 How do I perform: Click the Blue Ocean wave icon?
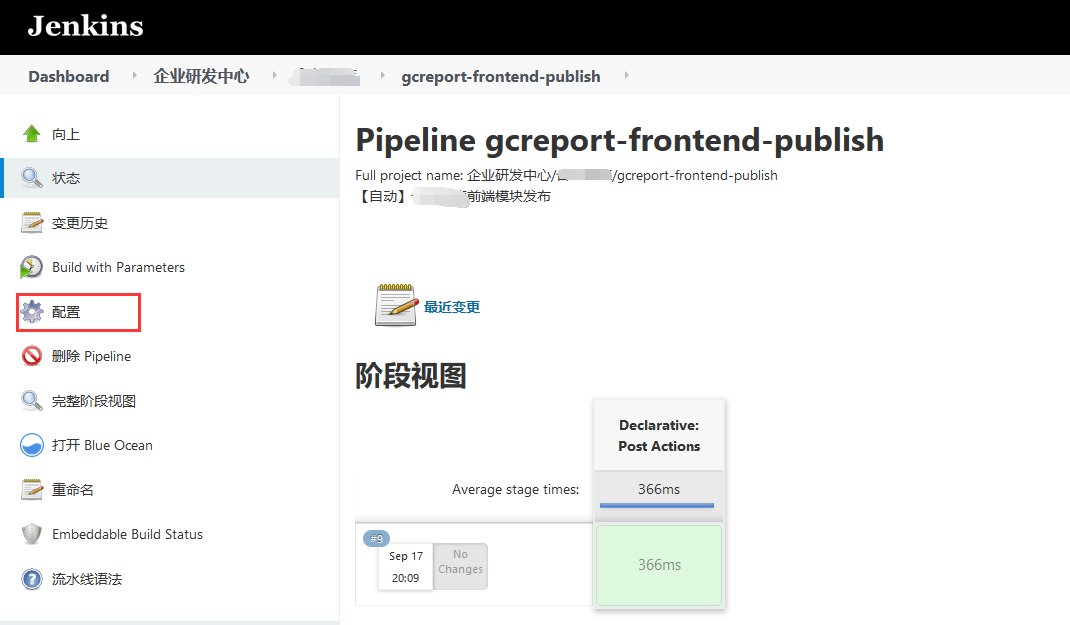(31, 445)
